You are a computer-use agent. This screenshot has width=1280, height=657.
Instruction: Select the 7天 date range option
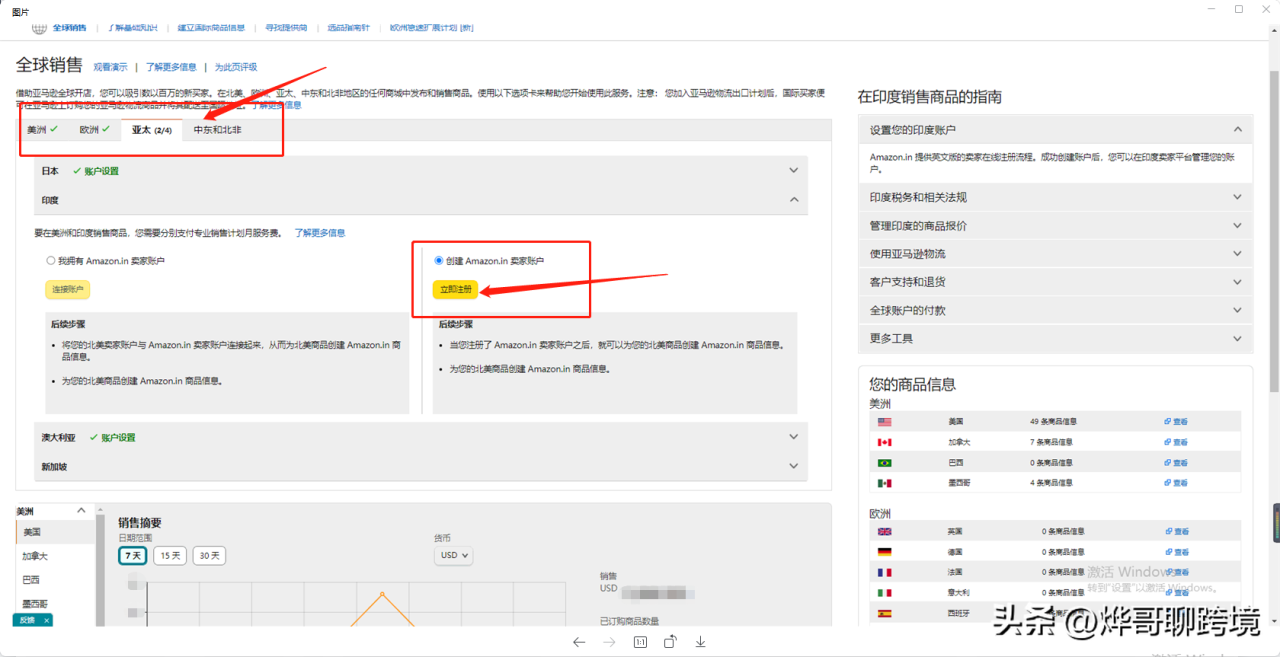click(133, 555)
